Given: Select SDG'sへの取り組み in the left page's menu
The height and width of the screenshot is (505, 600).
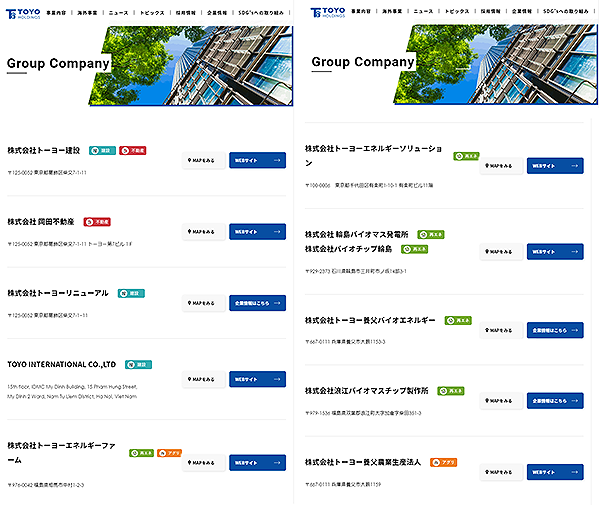Looking at the screenshot, I should point(264,13).
